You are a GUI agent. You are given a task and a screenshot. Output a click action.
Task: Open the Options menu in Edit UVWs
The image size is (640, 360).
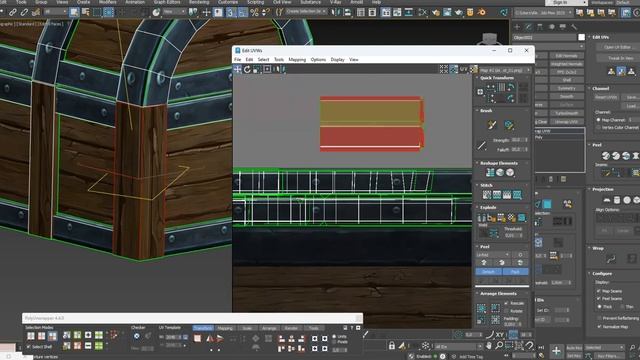click(318, 60)
